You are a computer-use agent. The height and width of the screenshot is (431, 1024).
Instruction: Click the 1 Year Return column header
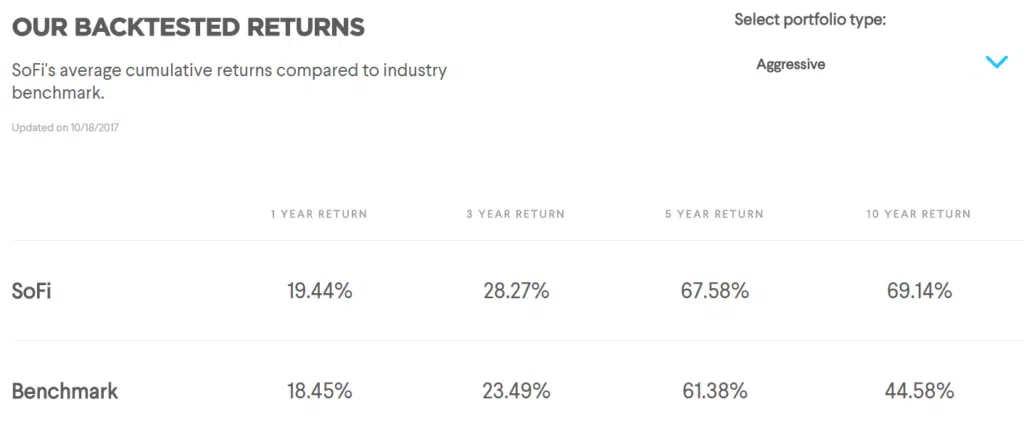[x=319, y=214]
